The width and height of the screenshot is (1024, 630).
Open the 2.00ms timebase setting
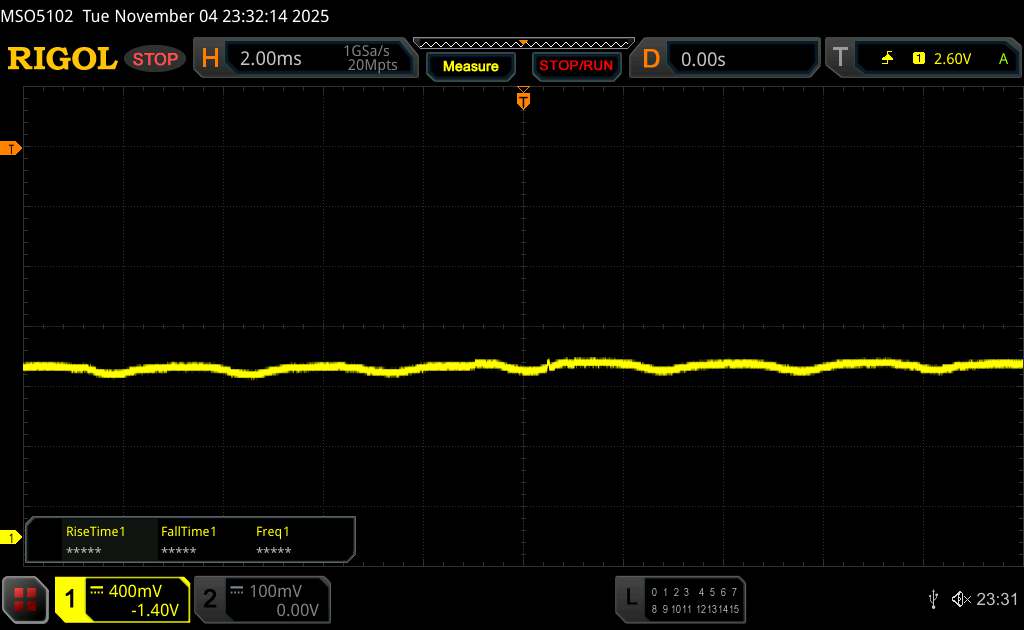point(271,59)
